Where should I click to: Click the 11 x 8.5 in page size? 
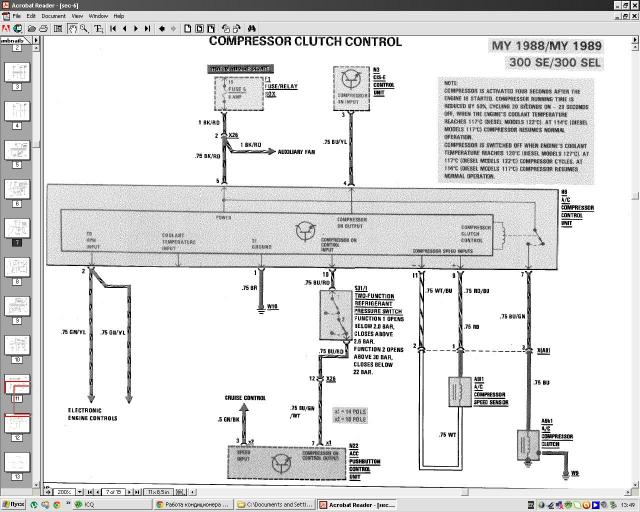point(159,492)
